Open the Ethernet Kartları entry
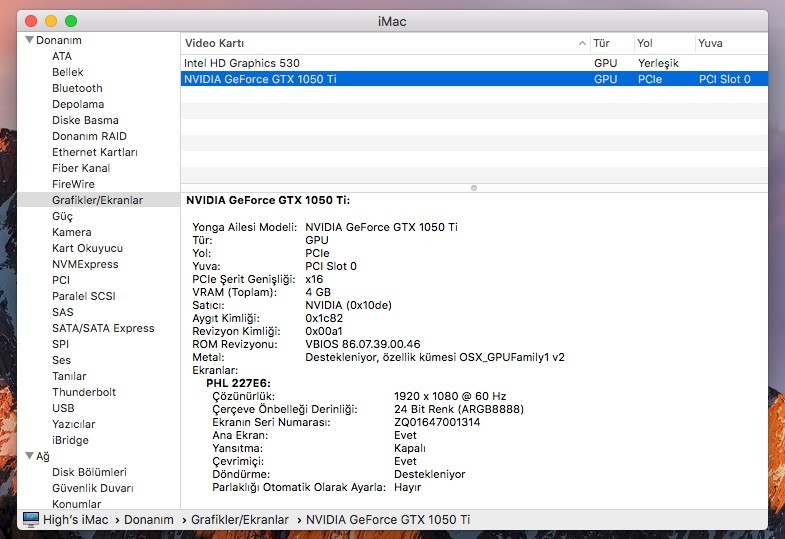Viewport: 785px width, 539px height. click(x=95, y=152)
